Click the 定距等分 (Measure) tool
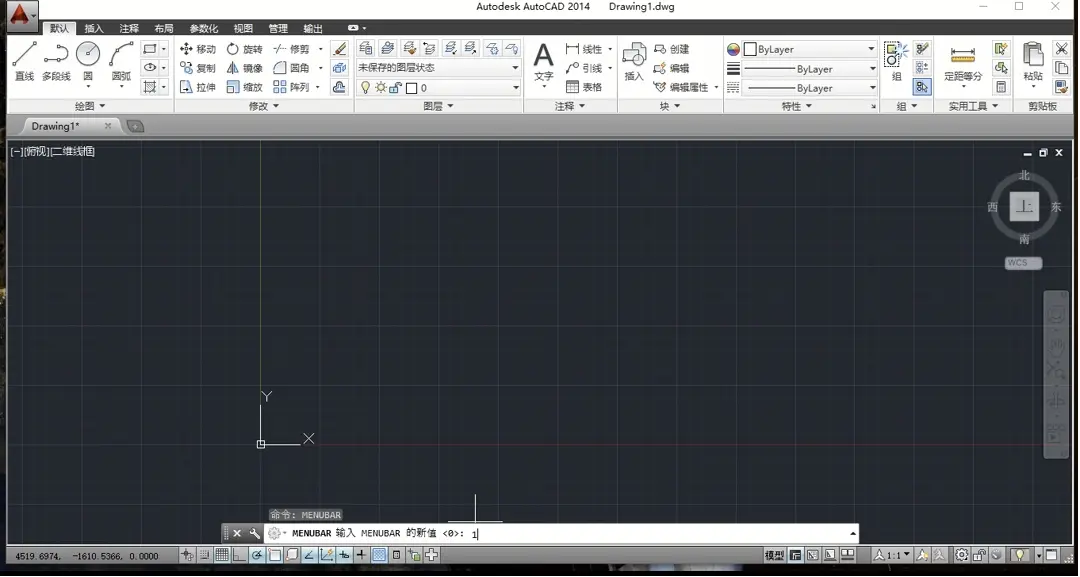1080x577 pixels. click(x=963, y=63)
